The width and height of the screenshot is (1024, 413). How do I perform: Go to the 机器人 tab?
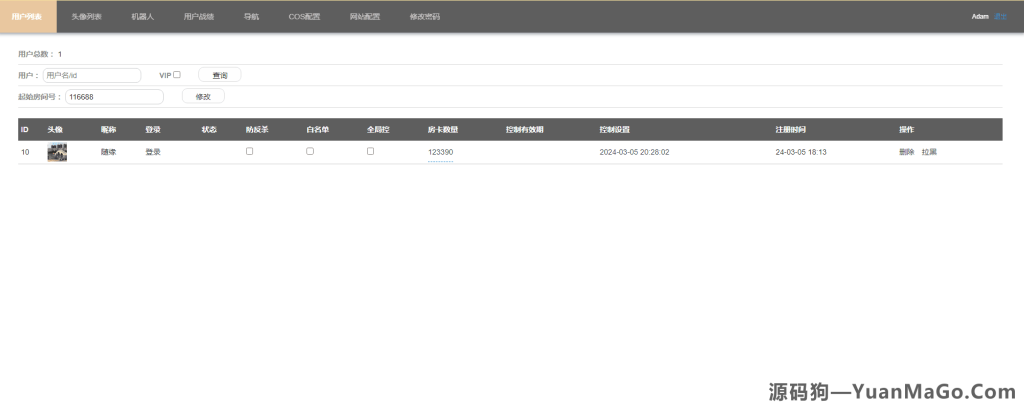[x=143, y=17]
